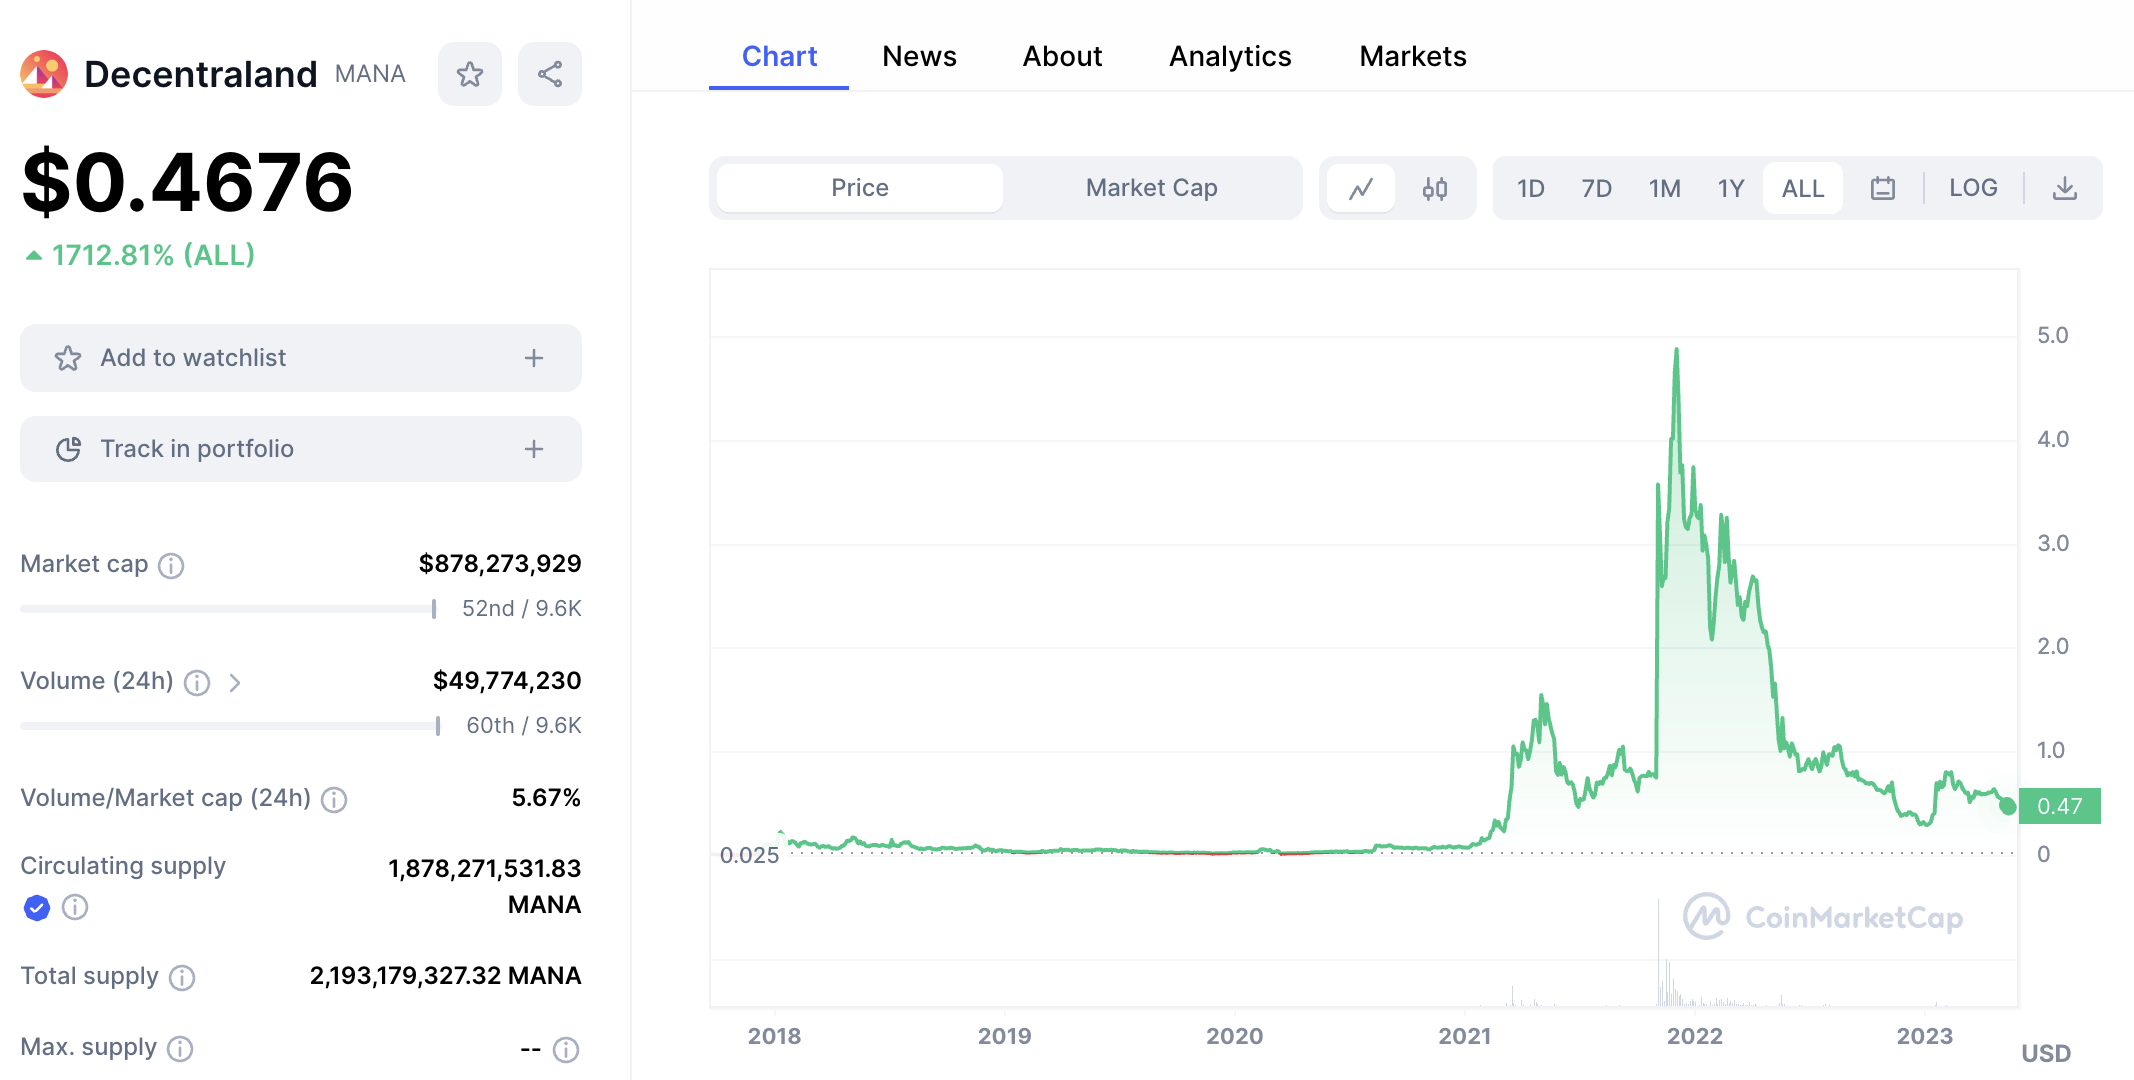Screen dimensions: 2134x1080
Task: Click Track in portfolio button
Action: click(x=301, y=449)
